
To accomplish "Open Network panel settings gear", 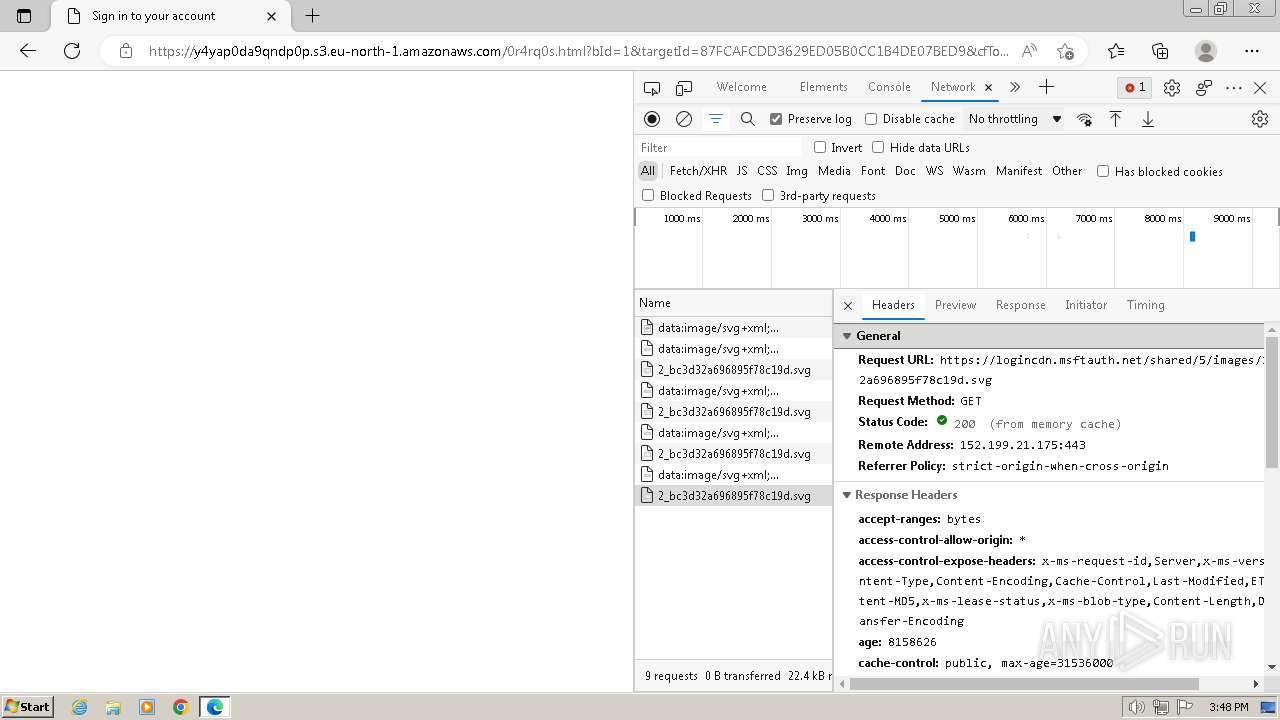I will tap(1260, 119).
